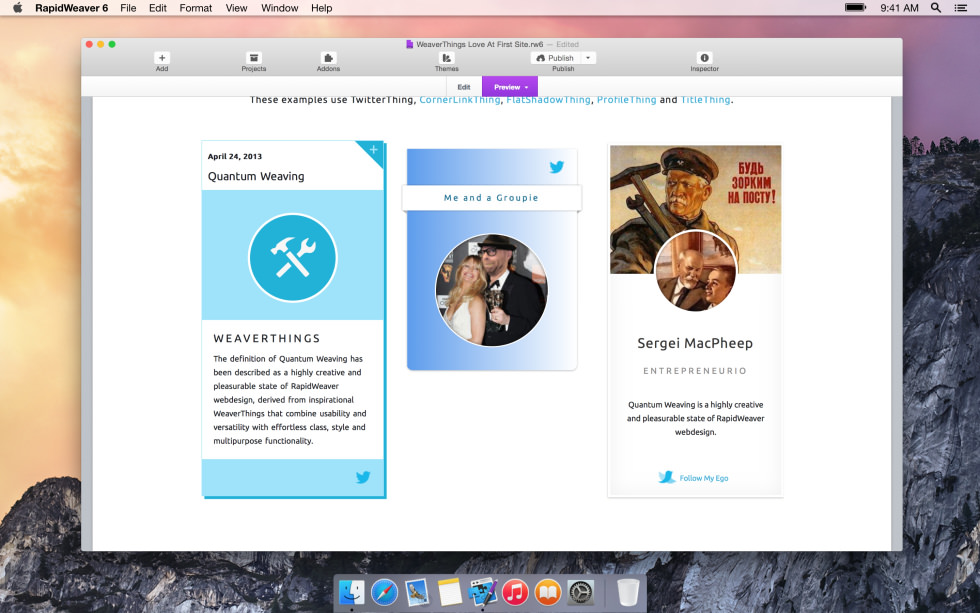Open the Themes toolbar icon

click(x=447, y=58)
